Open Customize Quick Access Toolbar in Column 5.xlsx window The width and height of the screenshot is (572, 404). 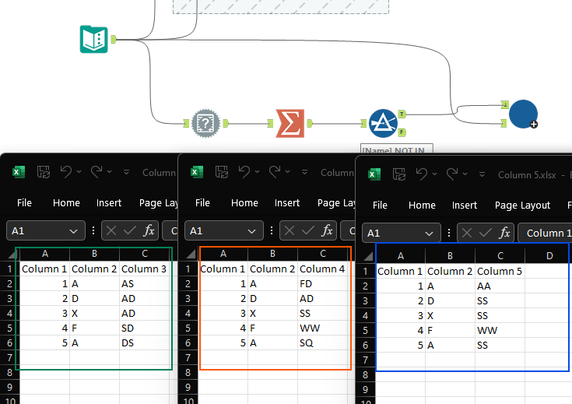(482, 174)
